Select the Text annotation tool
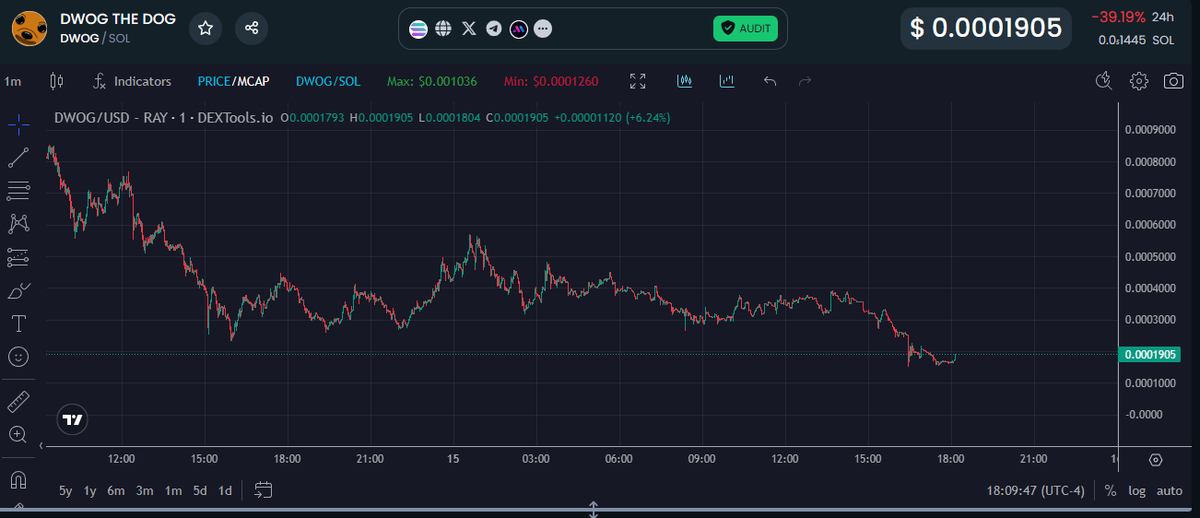Screen dimensions: 1200x518 click(x=18, y=323)
